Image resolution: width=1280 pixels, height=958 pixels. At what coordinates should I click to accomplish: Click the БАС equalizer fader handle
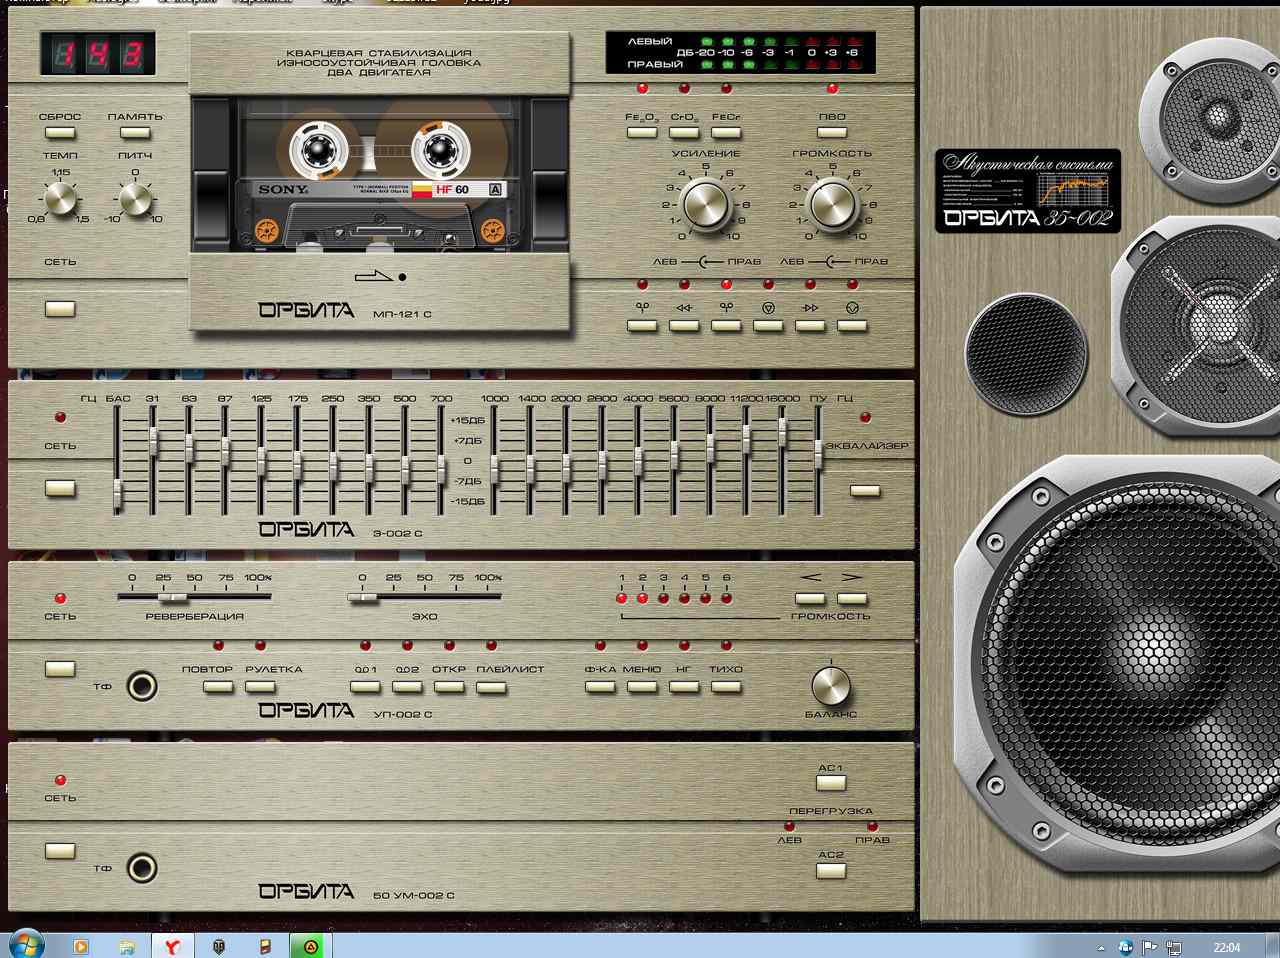pos(117,494)
